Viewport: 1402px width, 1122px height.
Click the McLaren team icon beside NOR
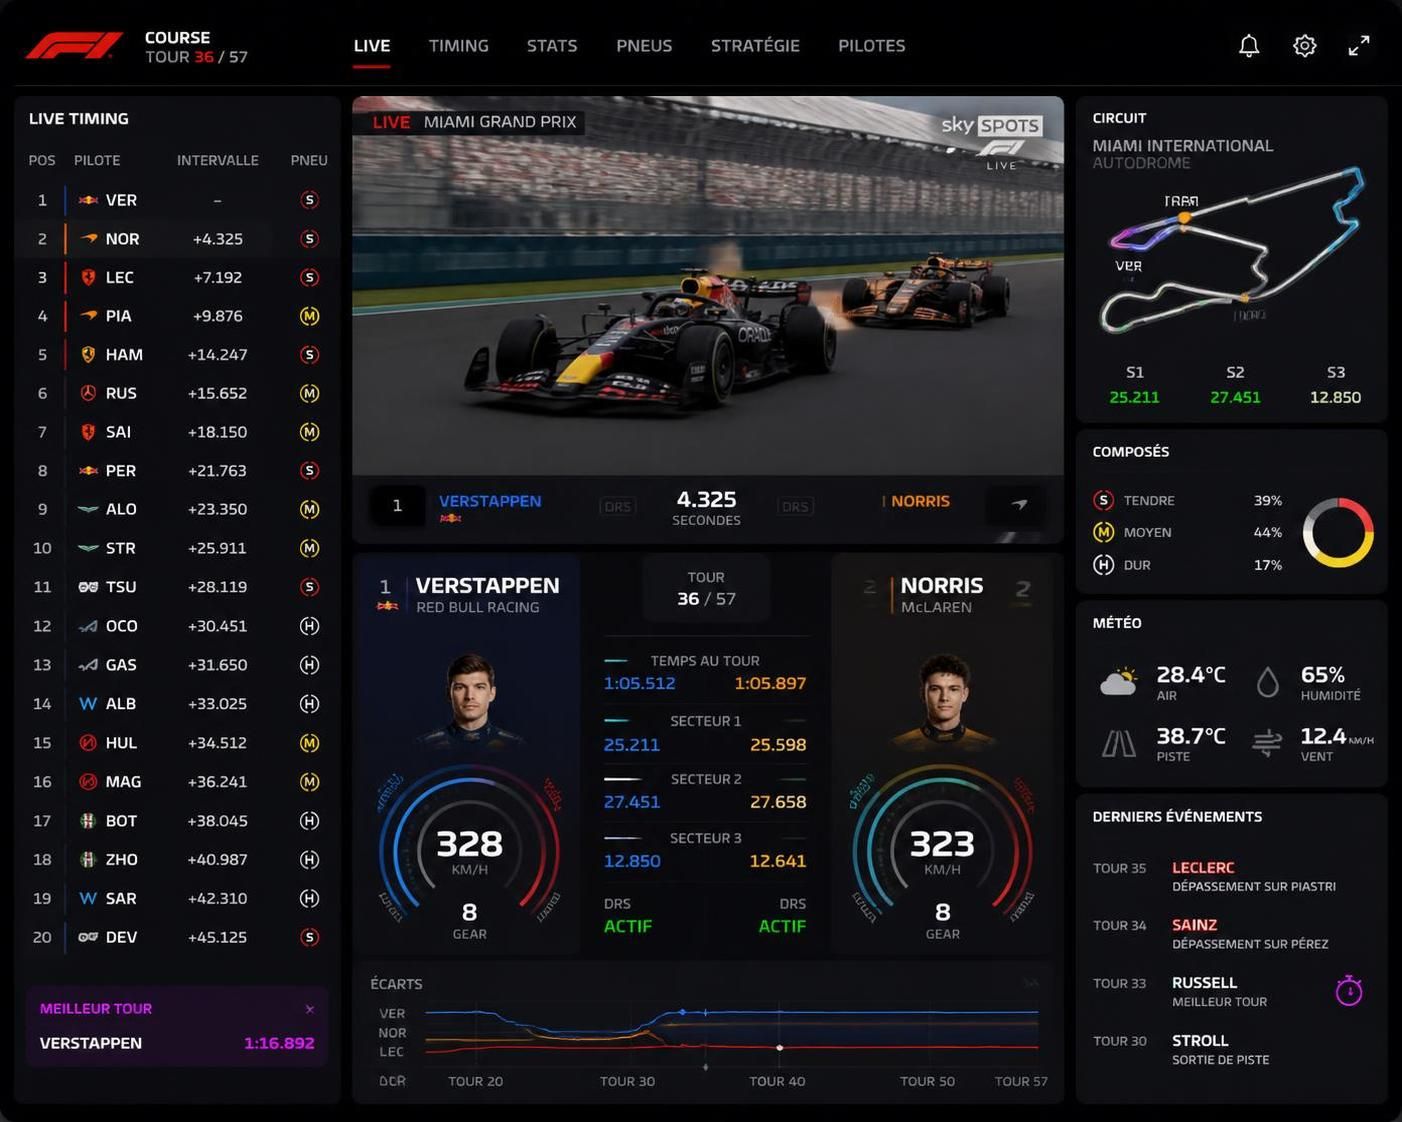[x=88, y=238]
